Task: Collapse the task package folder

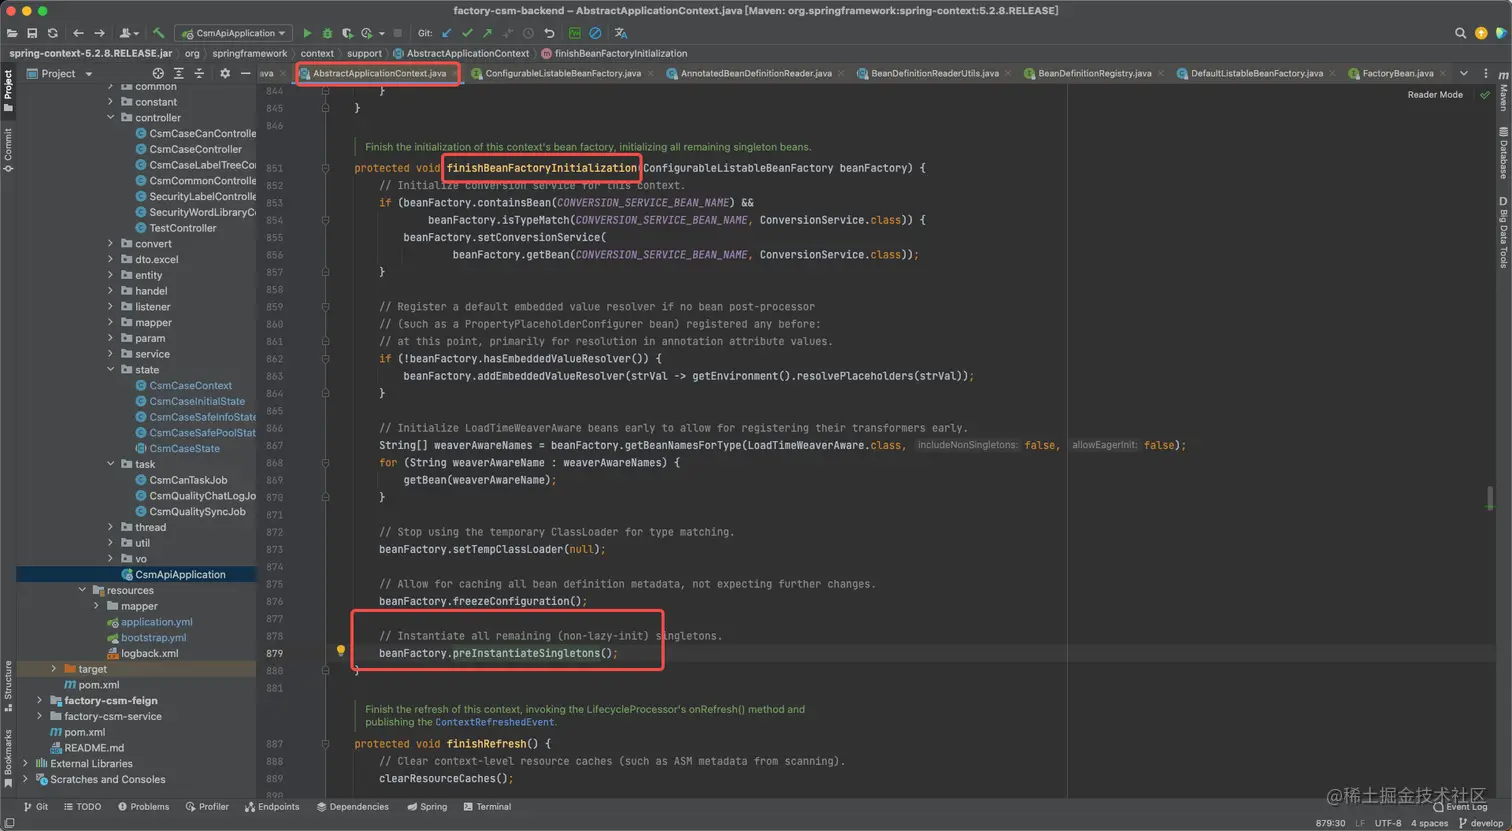Action: click(x=111, y=464)
